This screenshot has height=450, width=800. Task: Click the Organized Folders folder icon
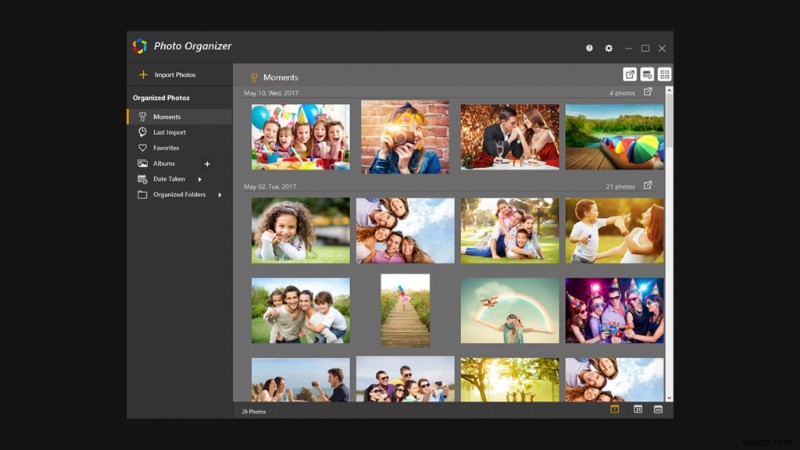click(x=142, y=194)
